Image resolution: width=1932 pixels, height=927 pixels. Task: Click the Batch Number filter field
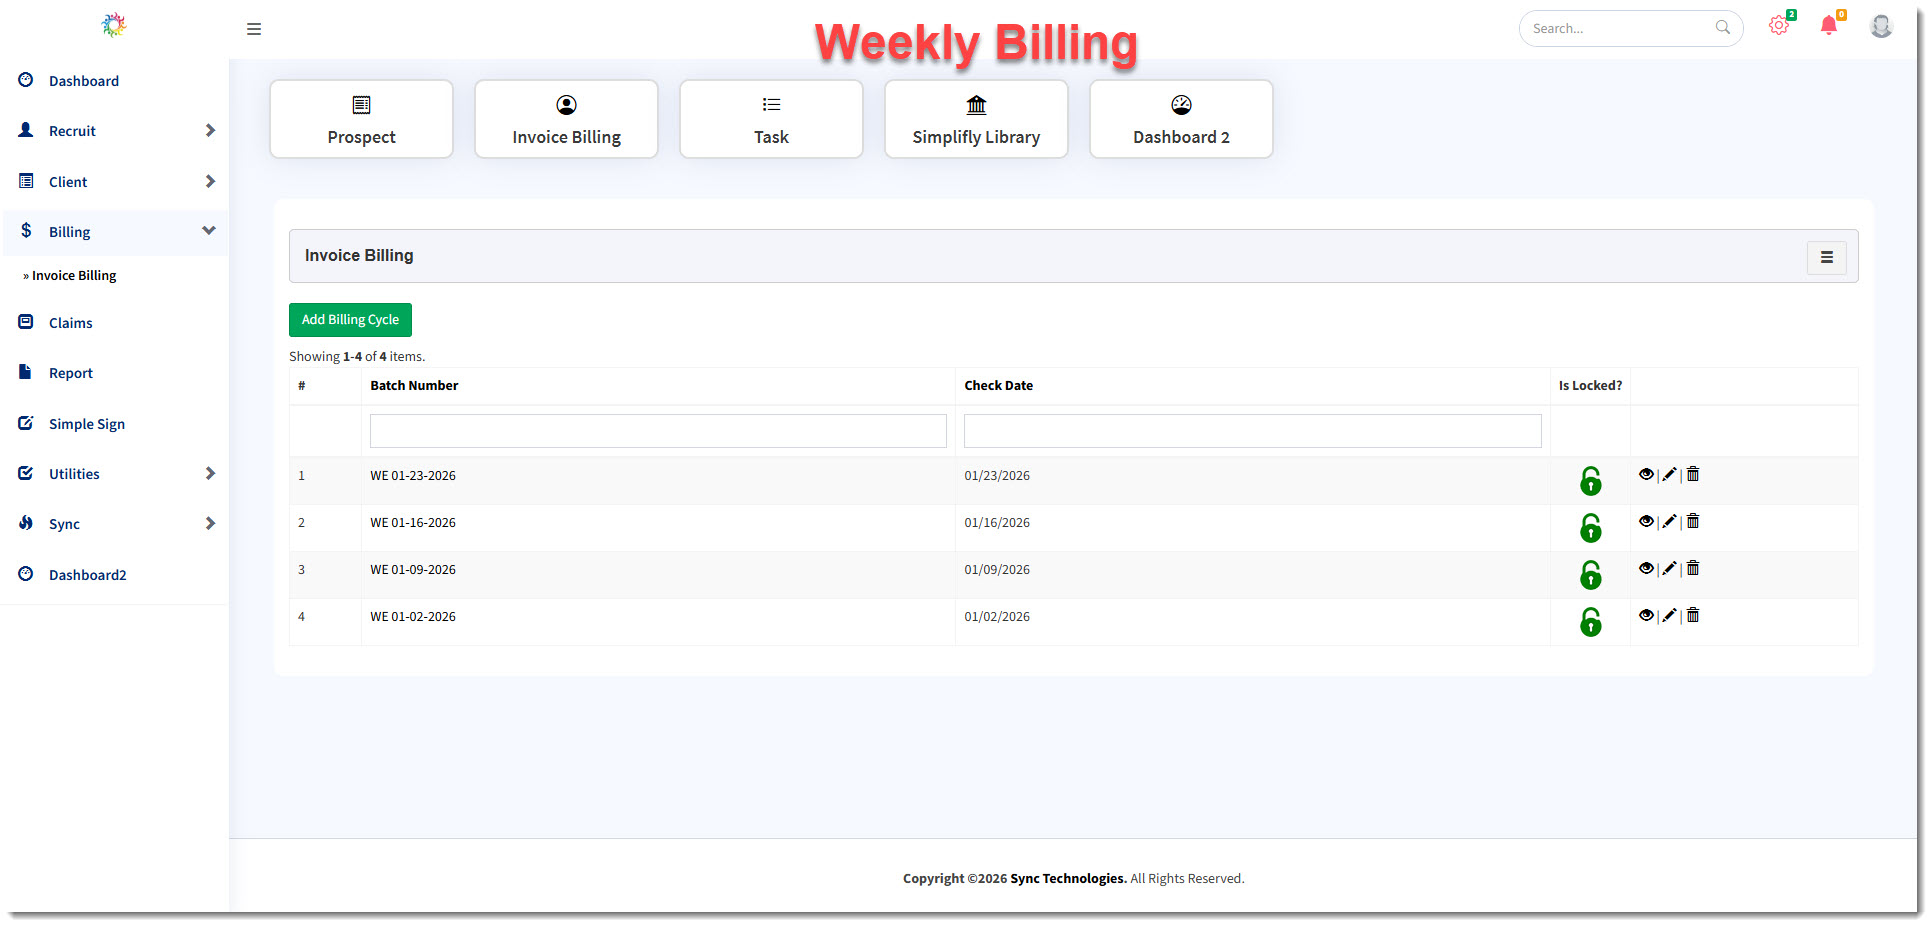(658, 431)
